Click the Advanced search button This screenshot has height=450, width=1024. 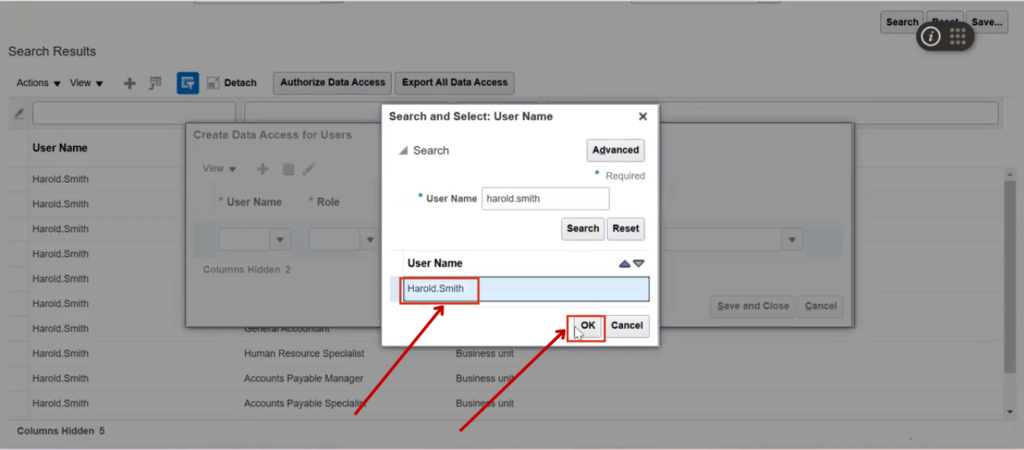[x=615, y=150]
